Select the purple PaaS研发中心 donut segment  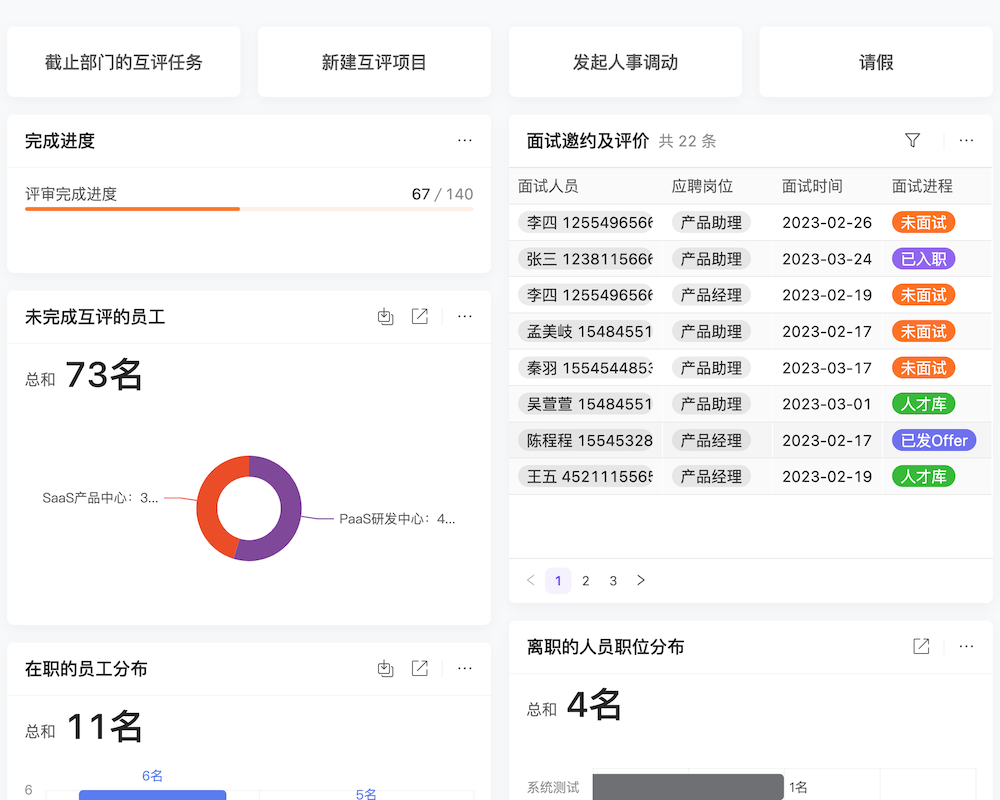click(290, 510)
